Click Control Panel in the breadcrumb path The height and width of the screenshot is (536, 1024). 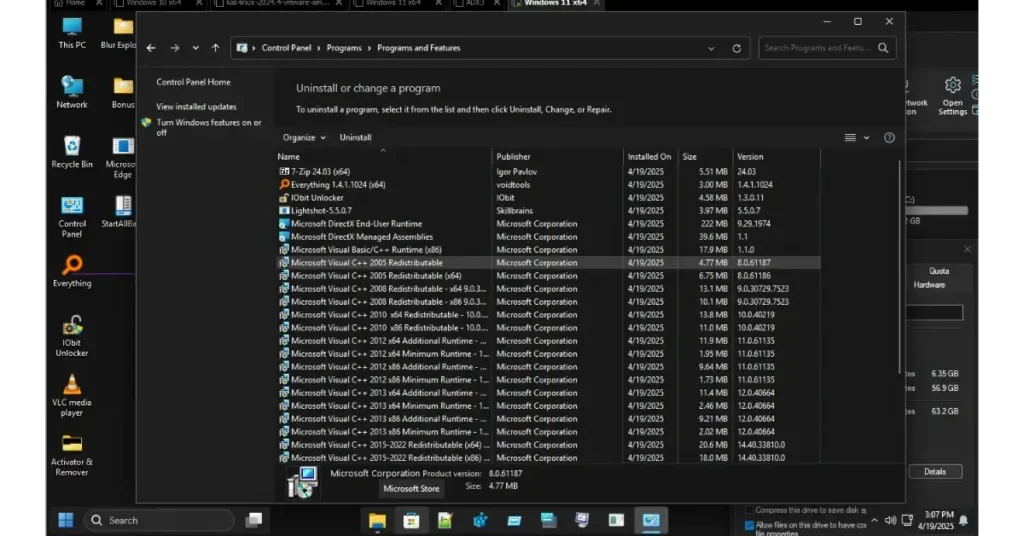(x=286, y=48)
